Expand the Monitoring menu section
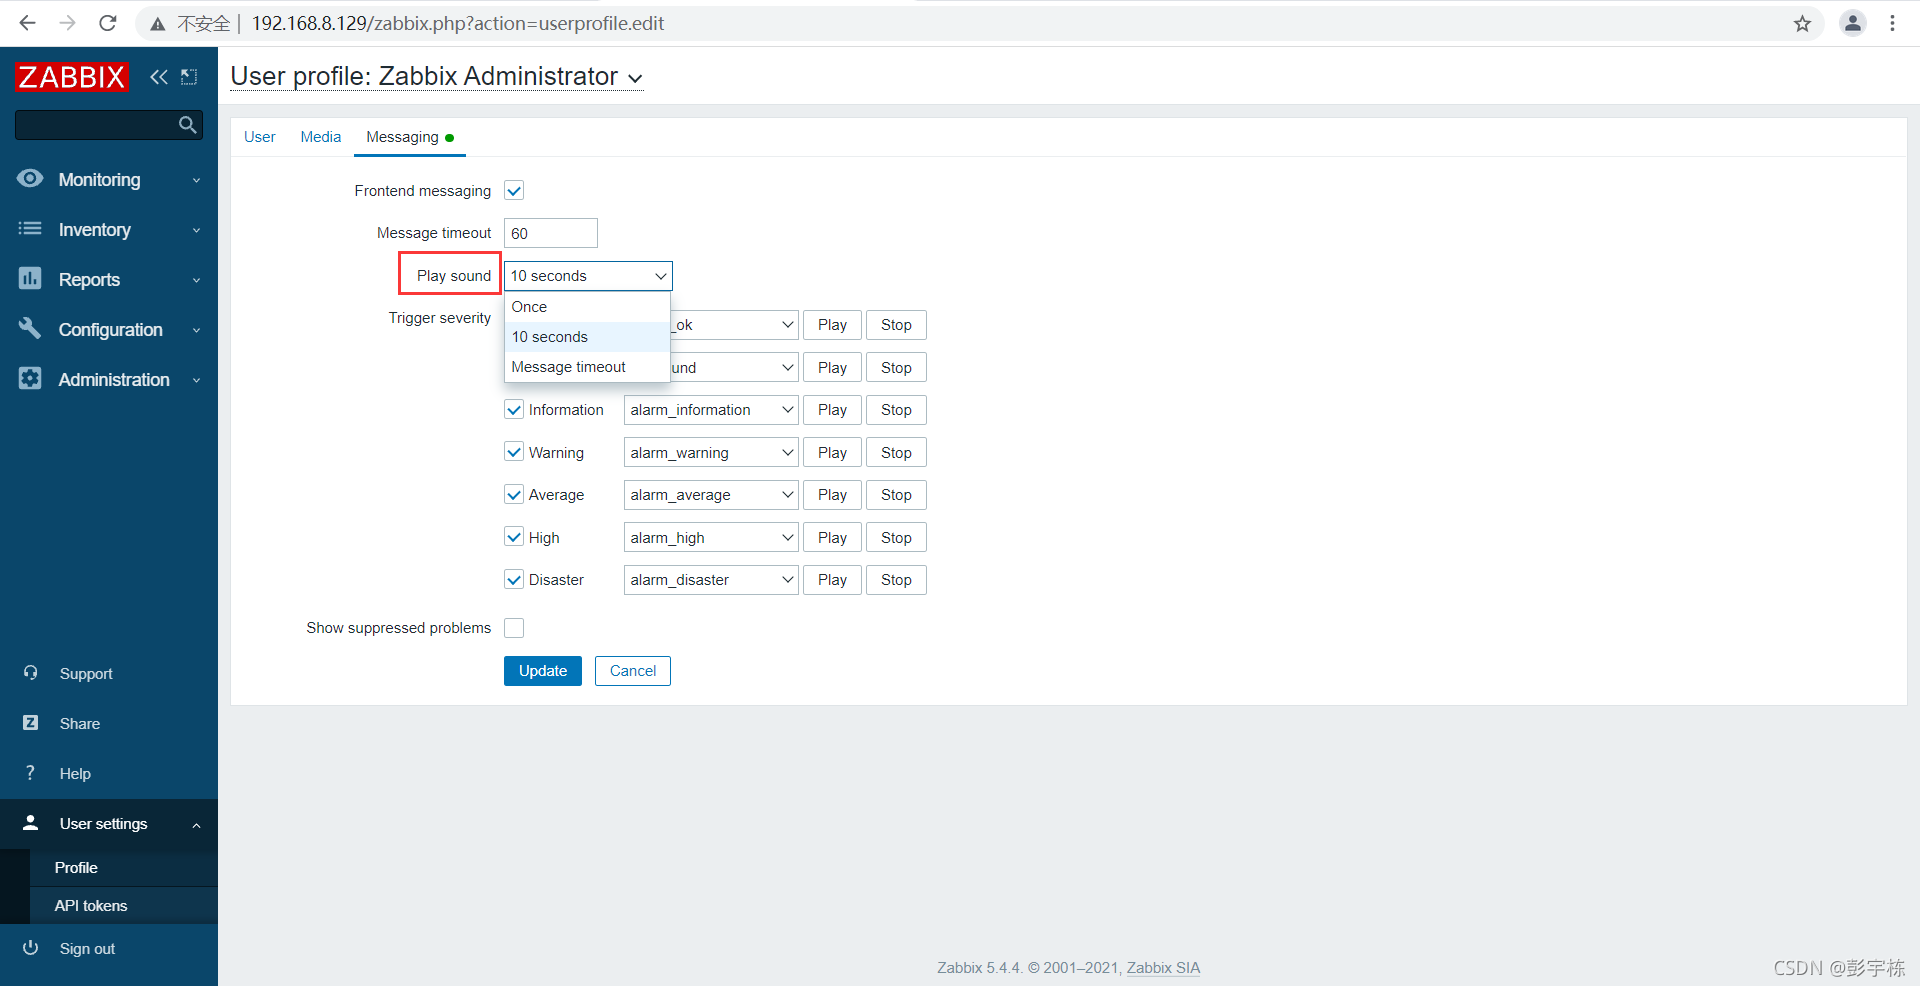The image size is (1920, 986). point(109,179)
